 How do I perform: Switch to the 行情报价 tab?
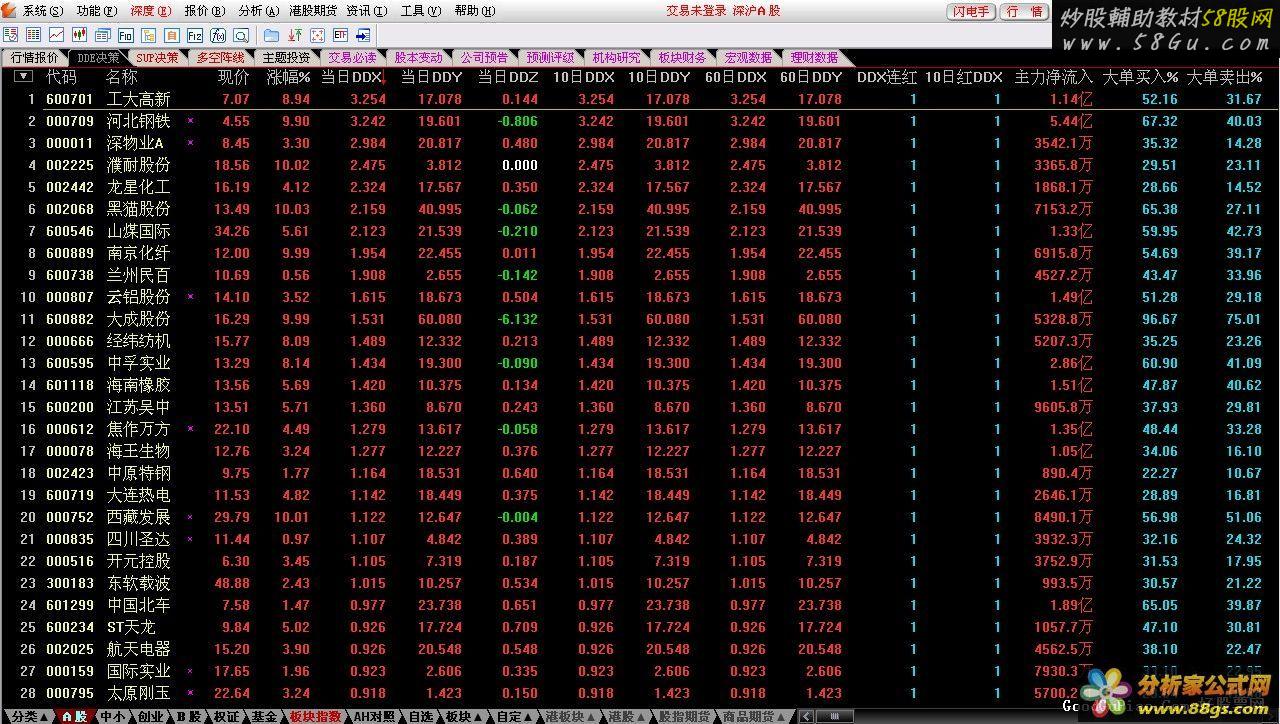coord(35,58)
